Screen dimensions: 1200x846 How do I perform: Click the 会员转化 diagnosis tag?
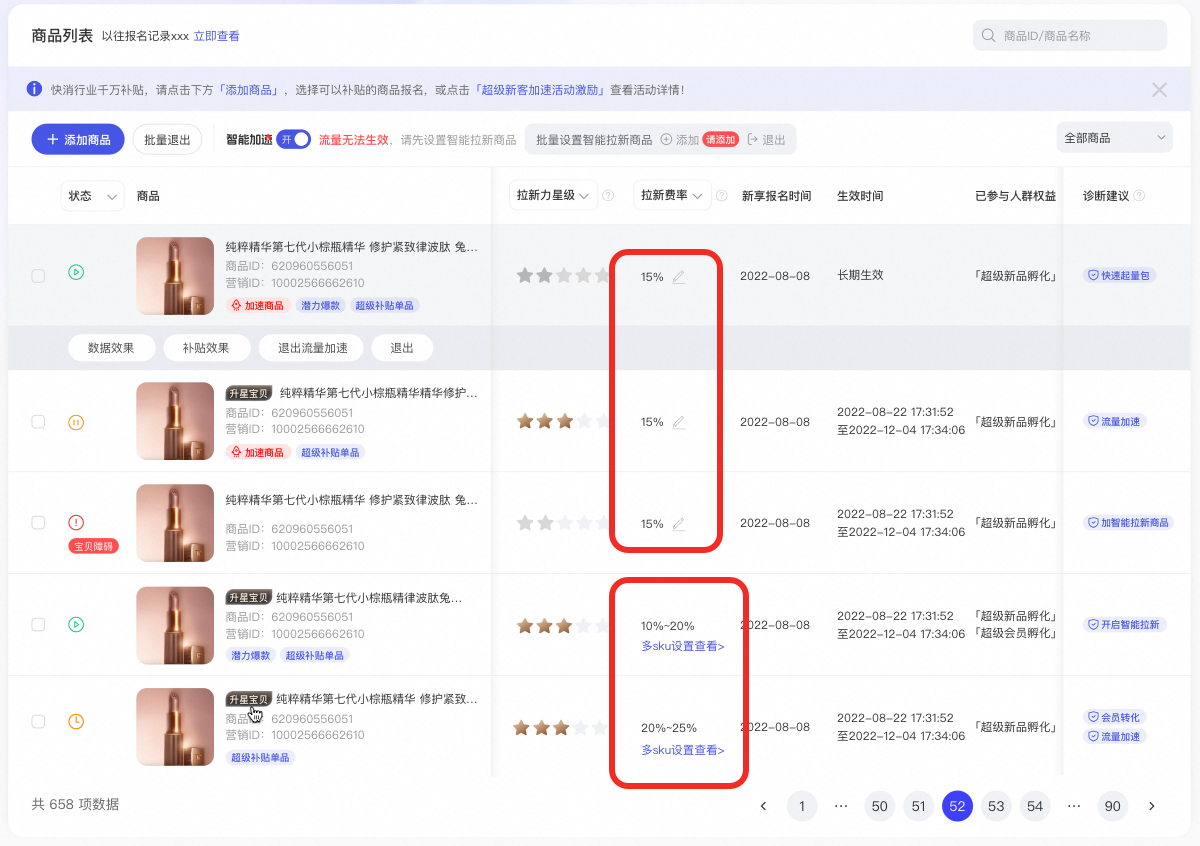tap(1114, 717)
